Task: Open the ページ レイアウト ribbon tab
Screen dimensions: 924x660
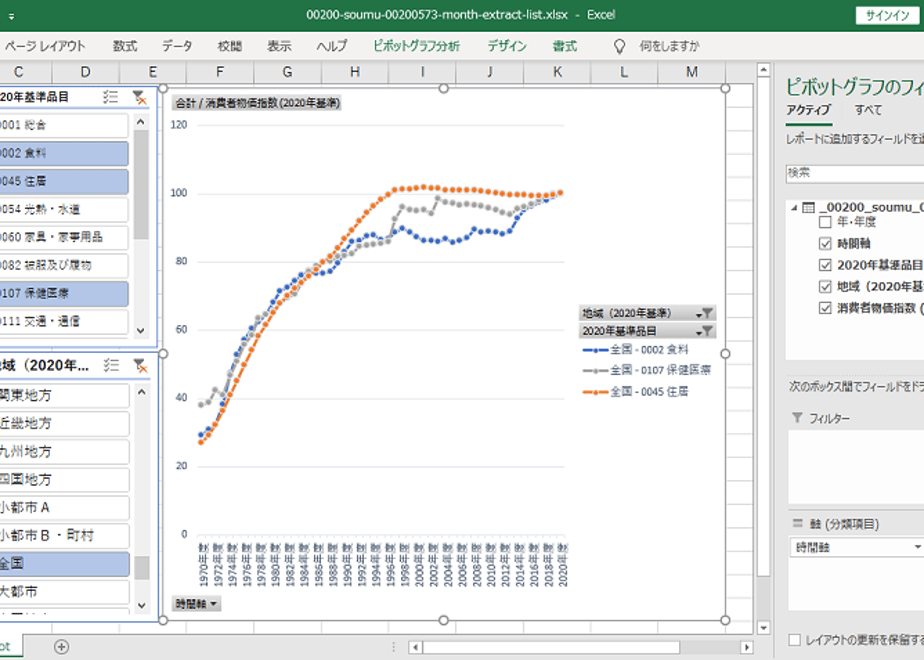Action: pyautogui.click(x=45, y=46)
